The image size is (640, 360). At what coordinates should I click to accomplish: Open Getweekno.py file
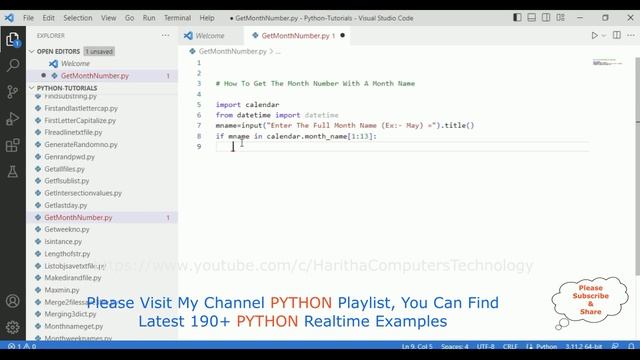(x=67, y=229)
